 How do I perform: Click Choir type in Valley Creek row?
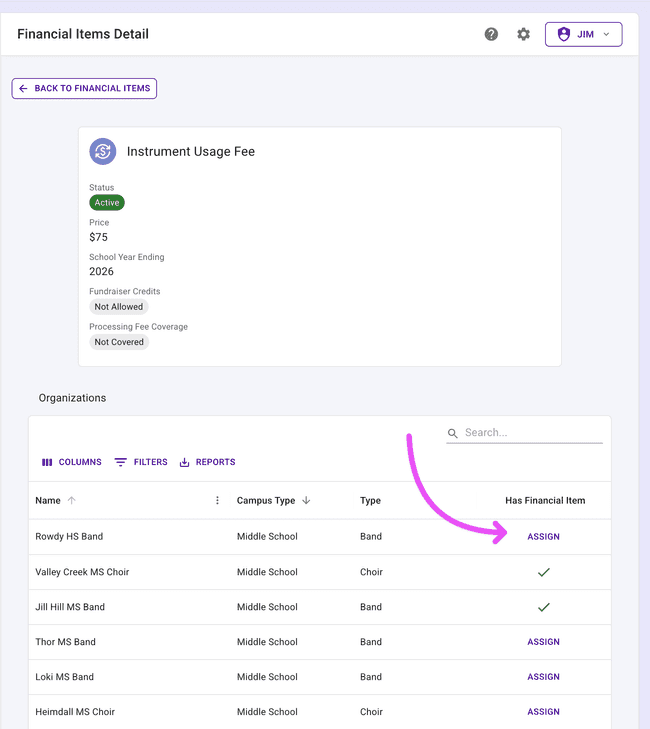[371, 572]
